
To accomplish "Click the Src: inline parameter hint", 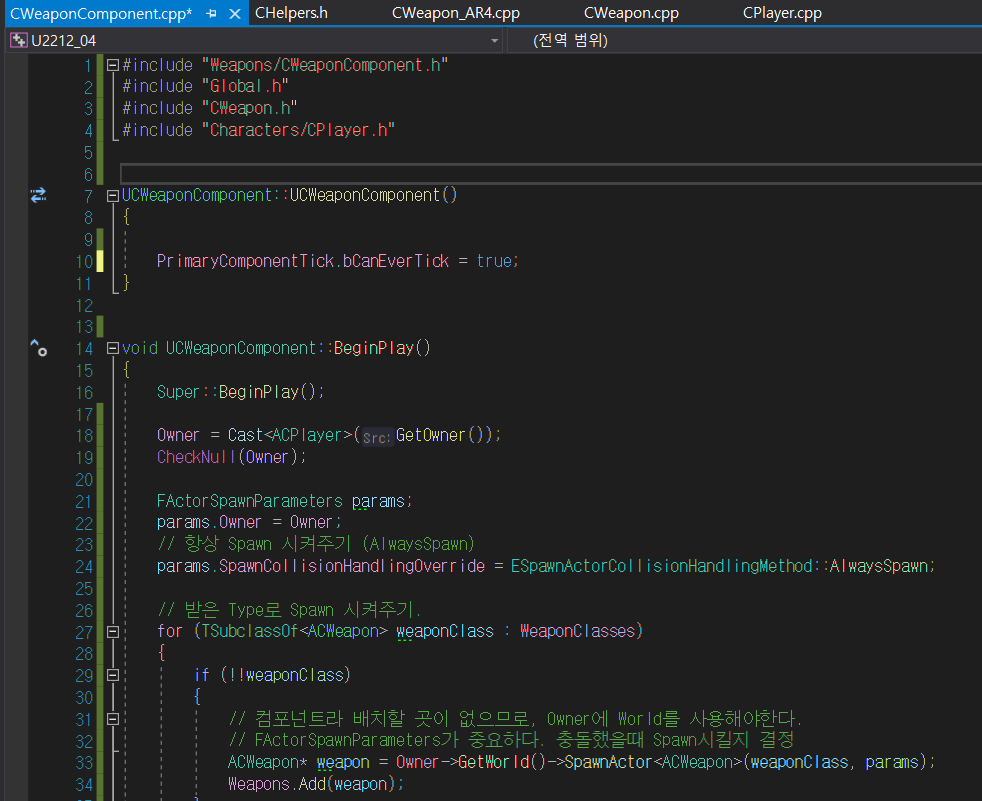I will pos(376,437).
